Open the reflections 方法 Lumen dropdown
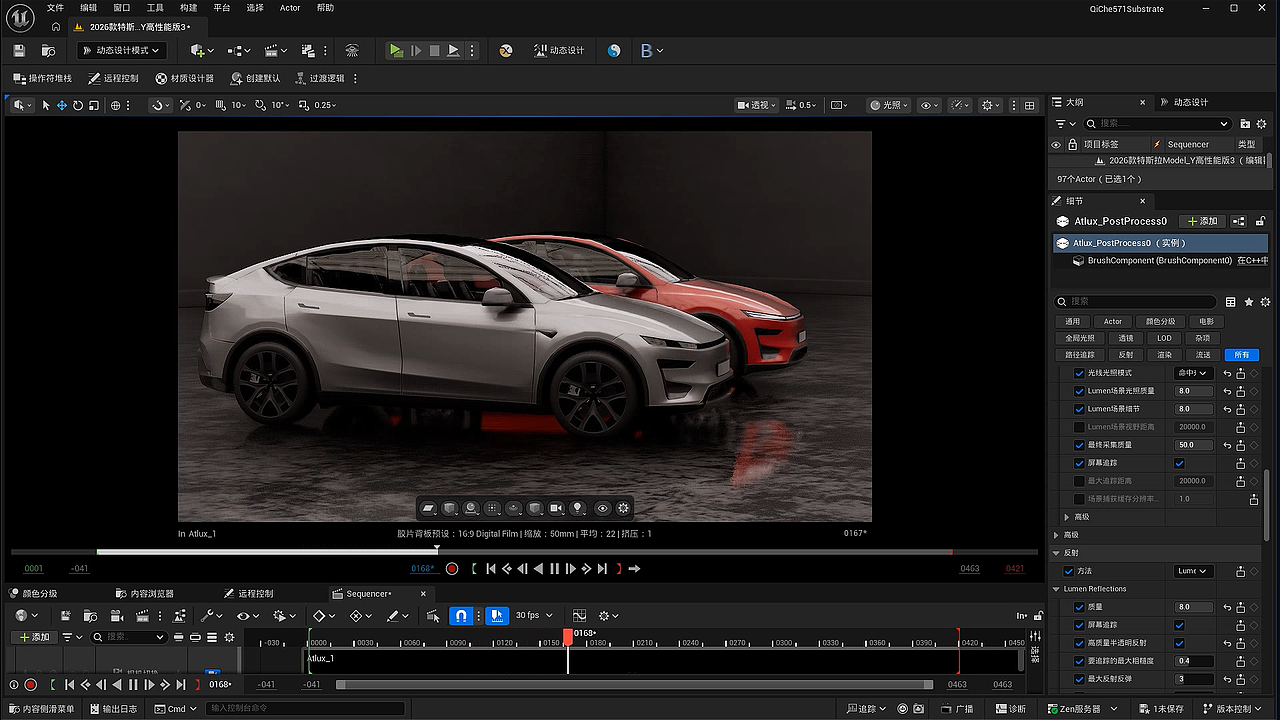The height and width of the screenshot is (720, 1280). pos(1193,571)
